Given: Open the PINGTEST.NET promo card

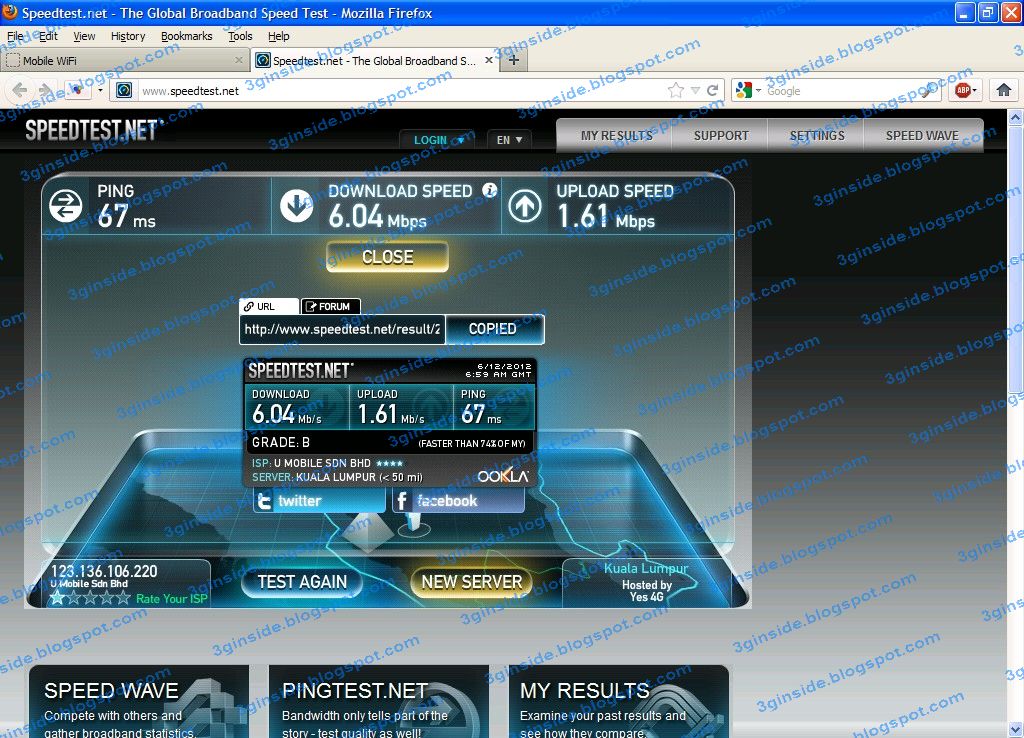Looking at the screenshot, I should tap(379, 701).
